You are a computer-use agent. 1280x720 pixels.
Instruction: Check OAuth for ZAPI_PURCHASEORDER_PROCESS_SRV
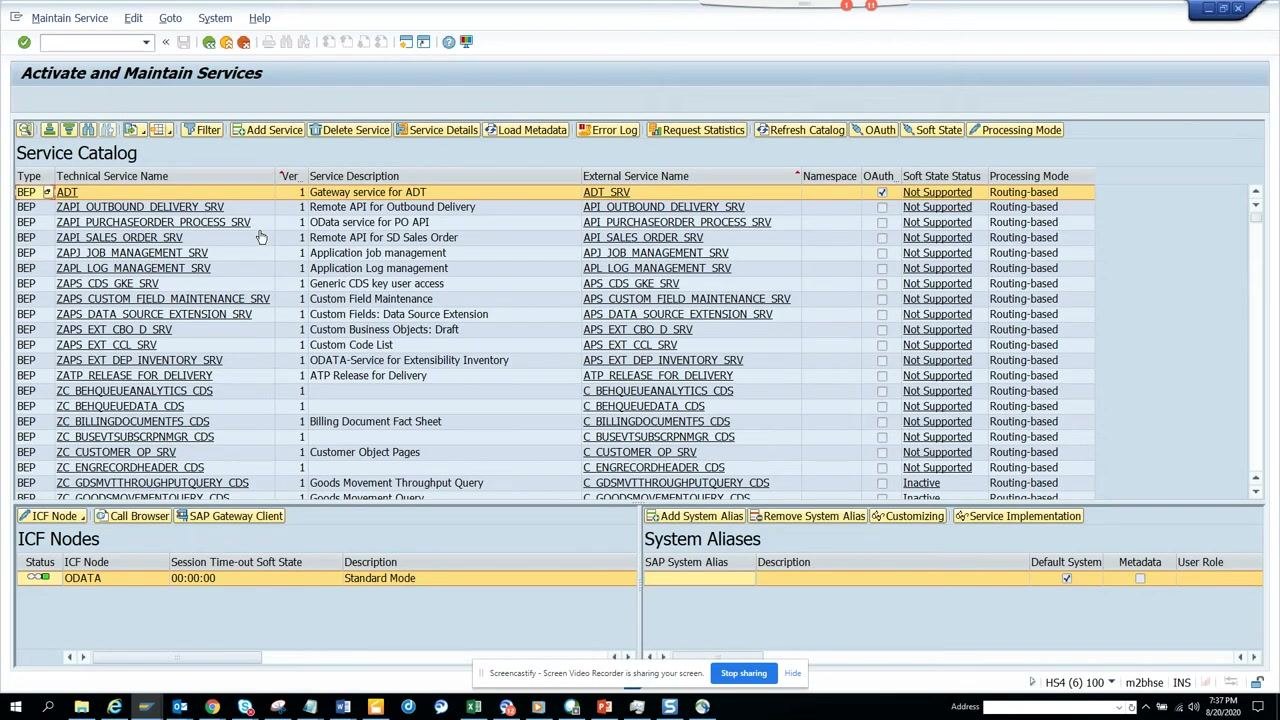[882, 222]
